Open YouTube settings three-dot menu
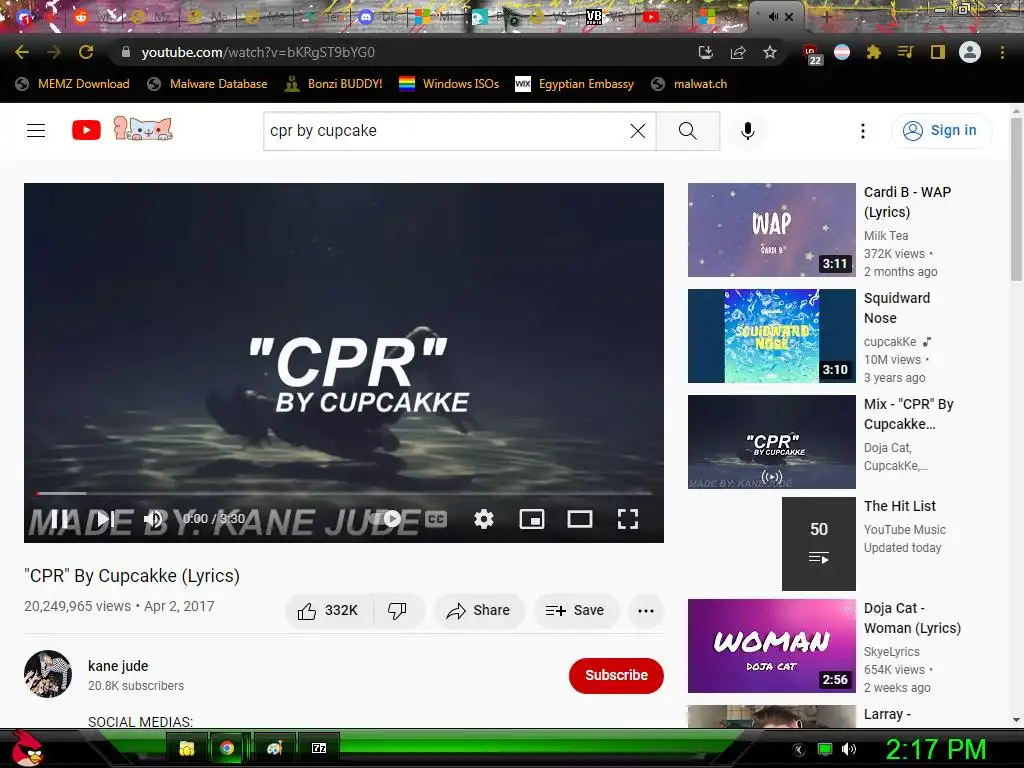Image resolution: width=1024 pixels, height=768 pixels. point(863,131)
